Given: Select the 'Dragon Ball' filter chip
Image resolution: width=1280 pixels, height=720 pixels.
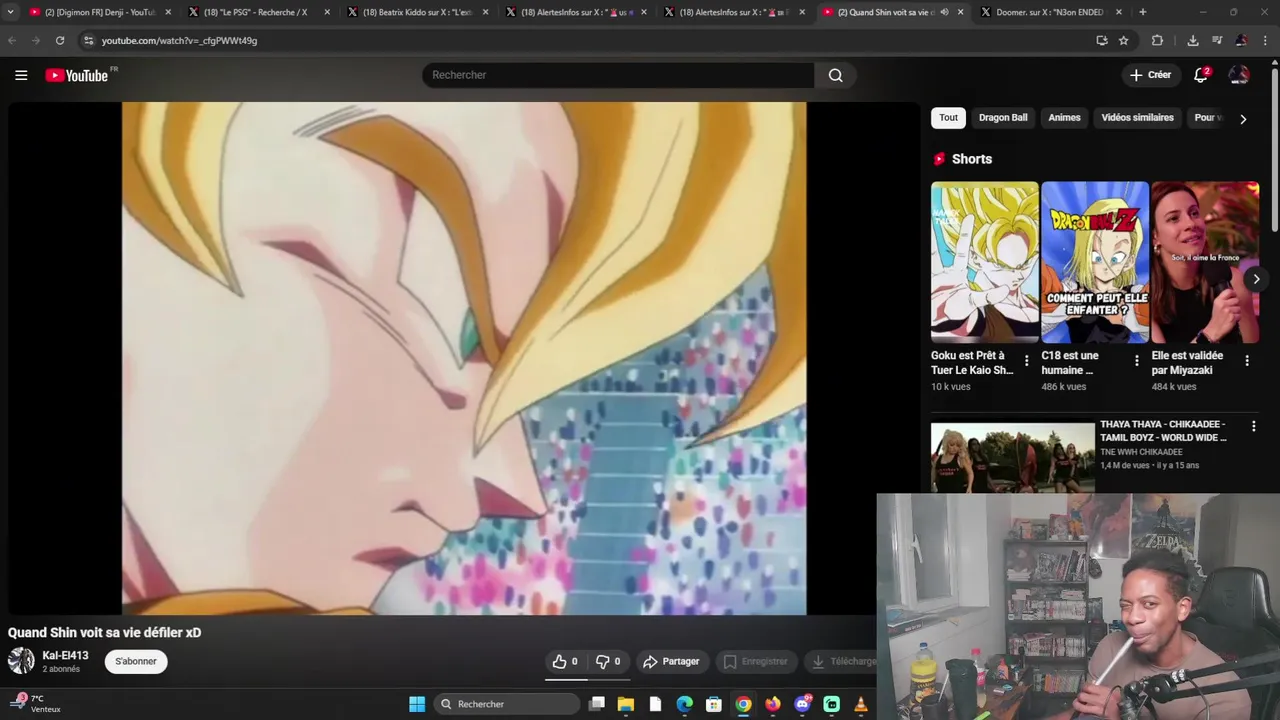Looking at the screenshot, I should [x=1003, y=118].
